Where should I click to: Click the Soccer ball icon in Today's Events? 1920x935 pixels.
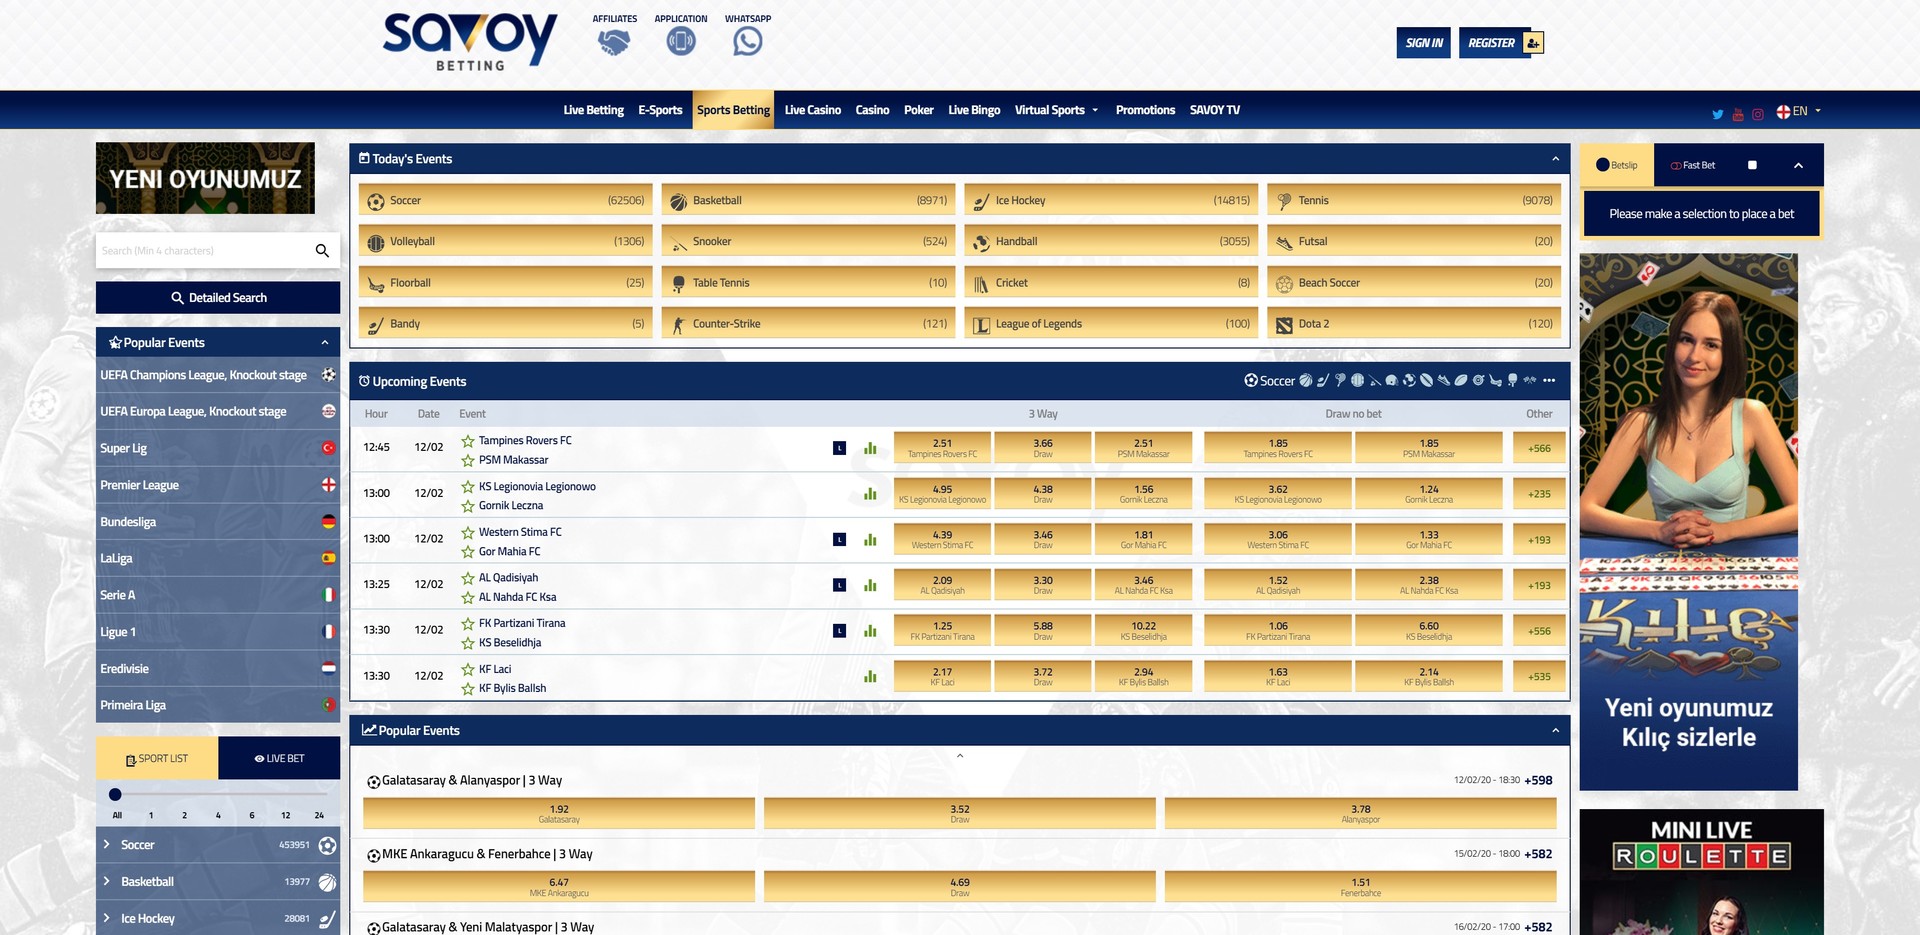point(376,201)
